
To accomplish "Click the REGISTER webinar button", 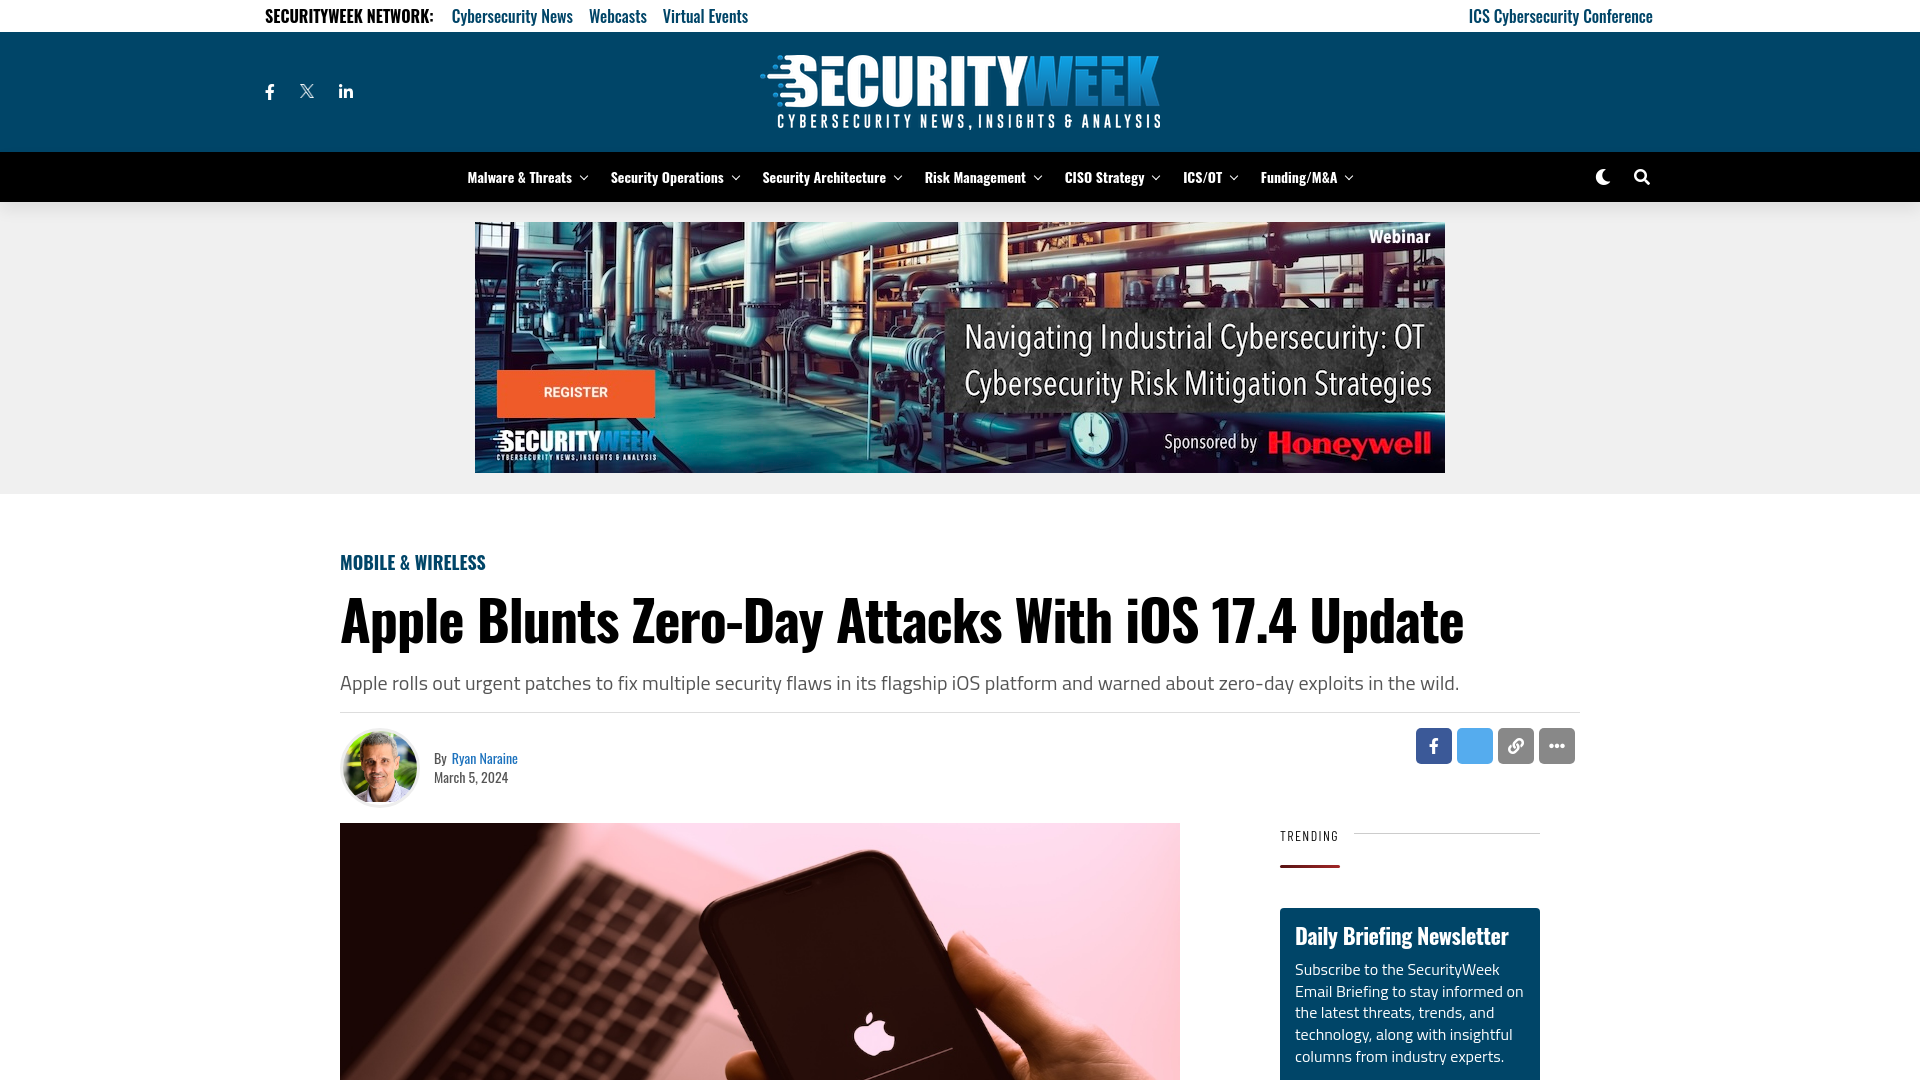I will (x=576, y=392).
